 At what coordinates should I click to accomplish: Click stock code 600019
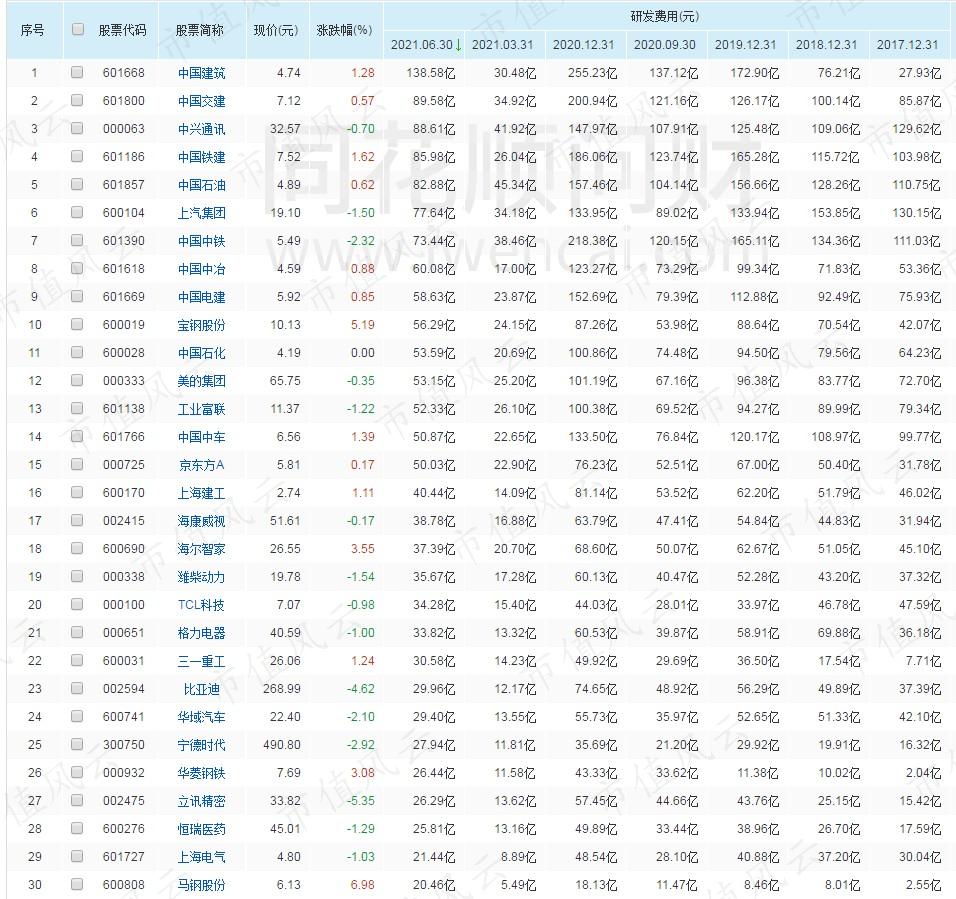pyautogui.click(x=124, y=325)
